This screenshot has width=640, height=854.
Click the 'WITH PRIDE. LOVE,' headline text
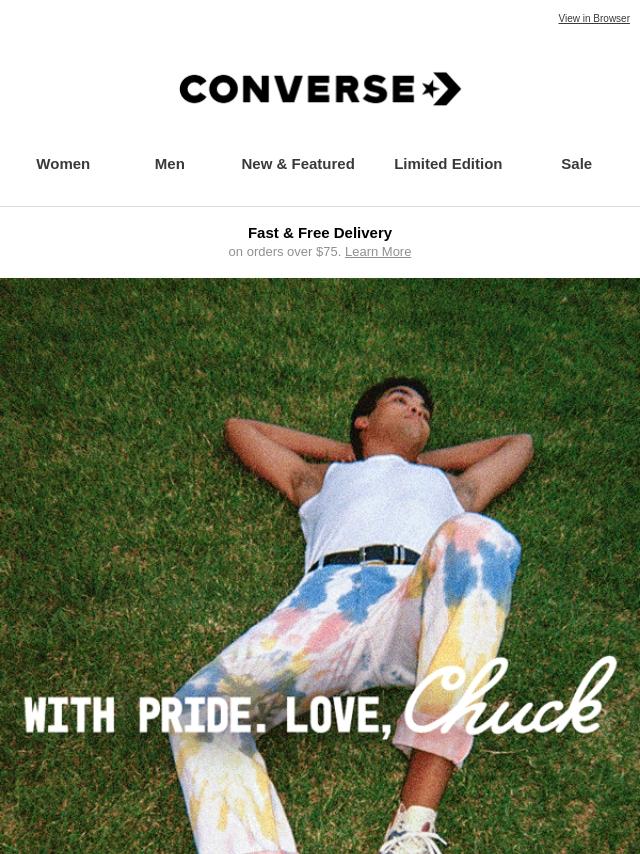(208, 715)
